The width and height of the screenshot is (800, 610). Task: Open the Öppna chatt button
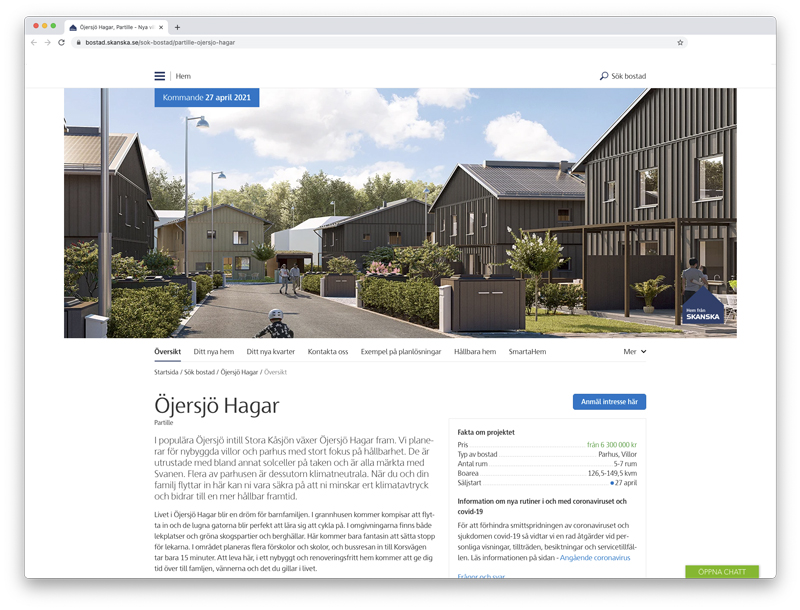[722, 572]
